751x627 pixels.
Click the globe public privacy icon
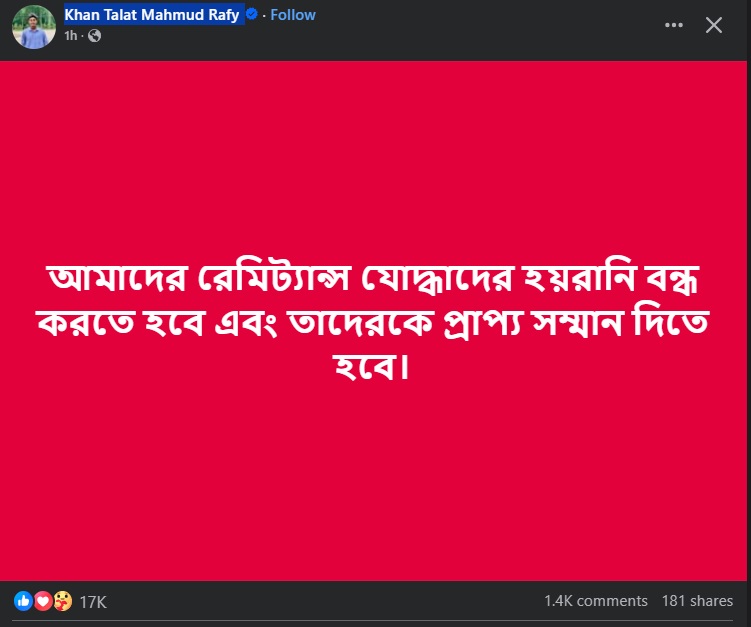click(x=94, y=35)
